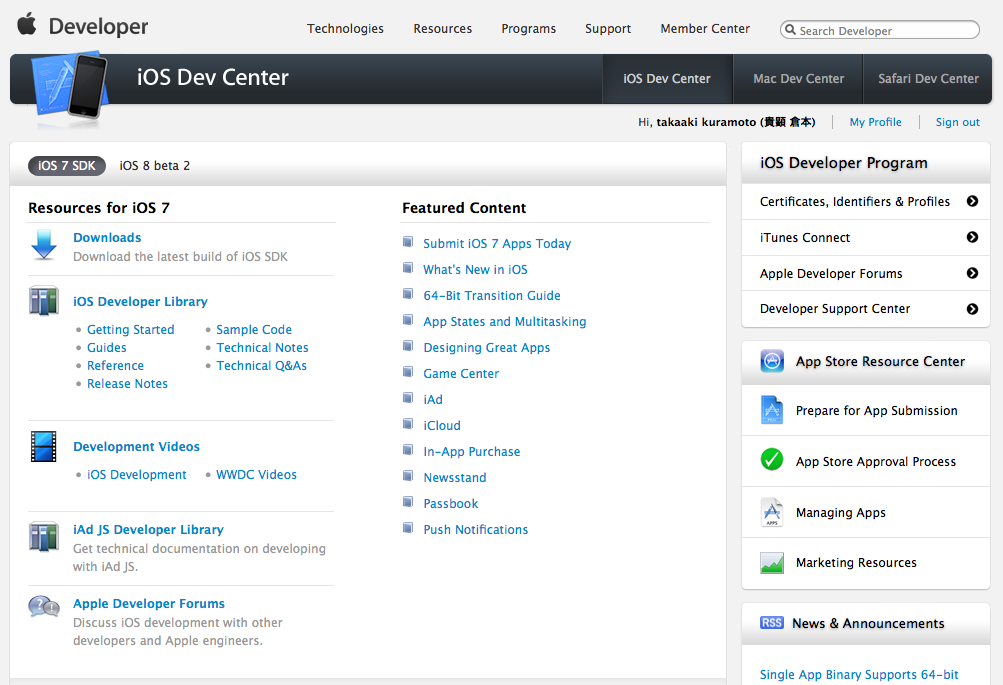
Task: Switch to Mac Dev Center tab
Action: (798, 79)
